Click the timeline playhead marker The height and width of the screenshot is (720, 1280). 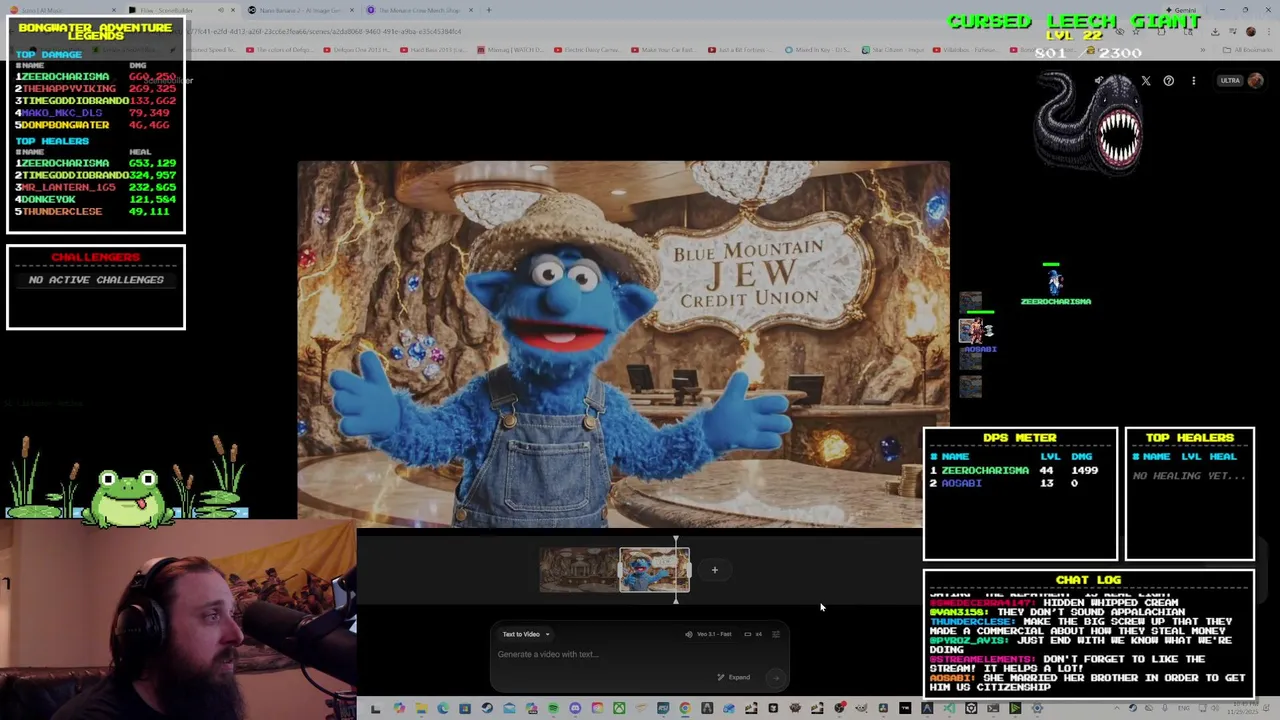(676, 570)
